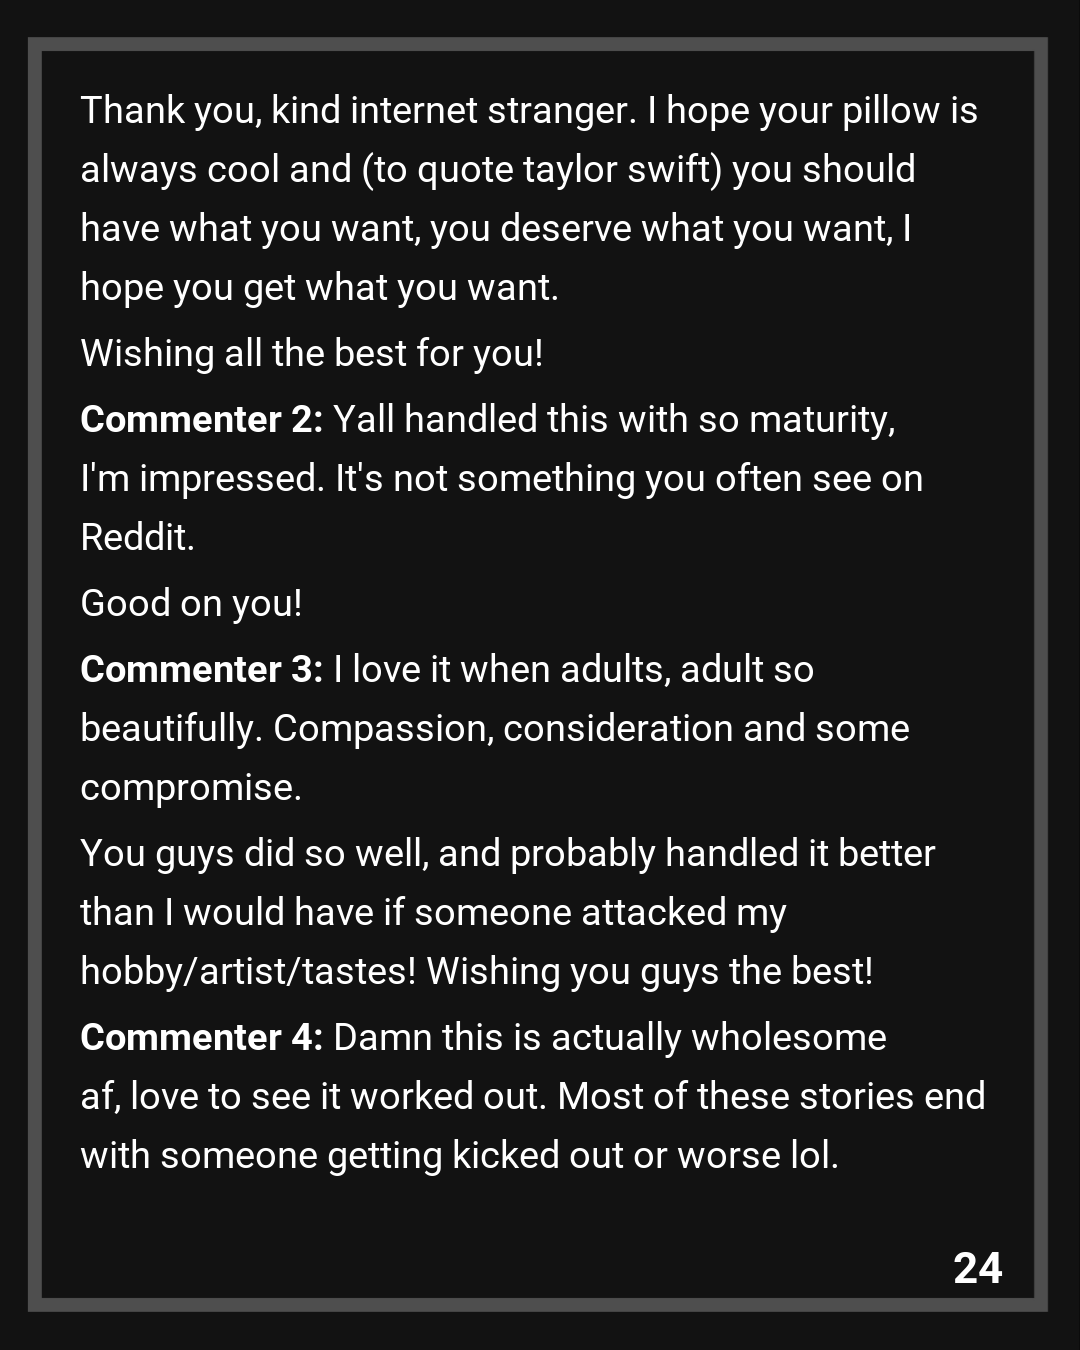Click the word "compromise."
This screenshot has height=1350, width=1080.
[x=191, y=788]
